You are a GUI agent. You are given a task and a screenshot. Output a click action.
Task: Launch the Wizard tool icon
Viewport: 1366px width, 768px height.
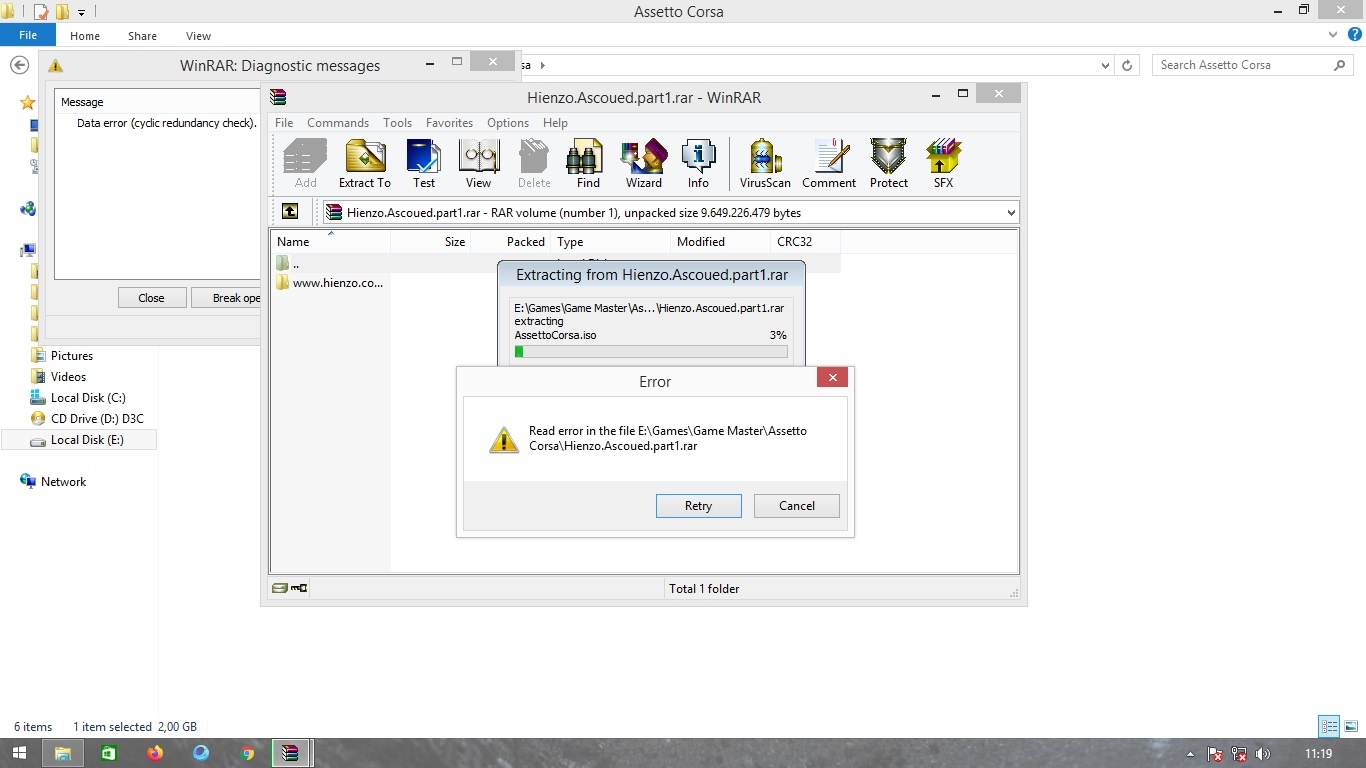(644, 164)
